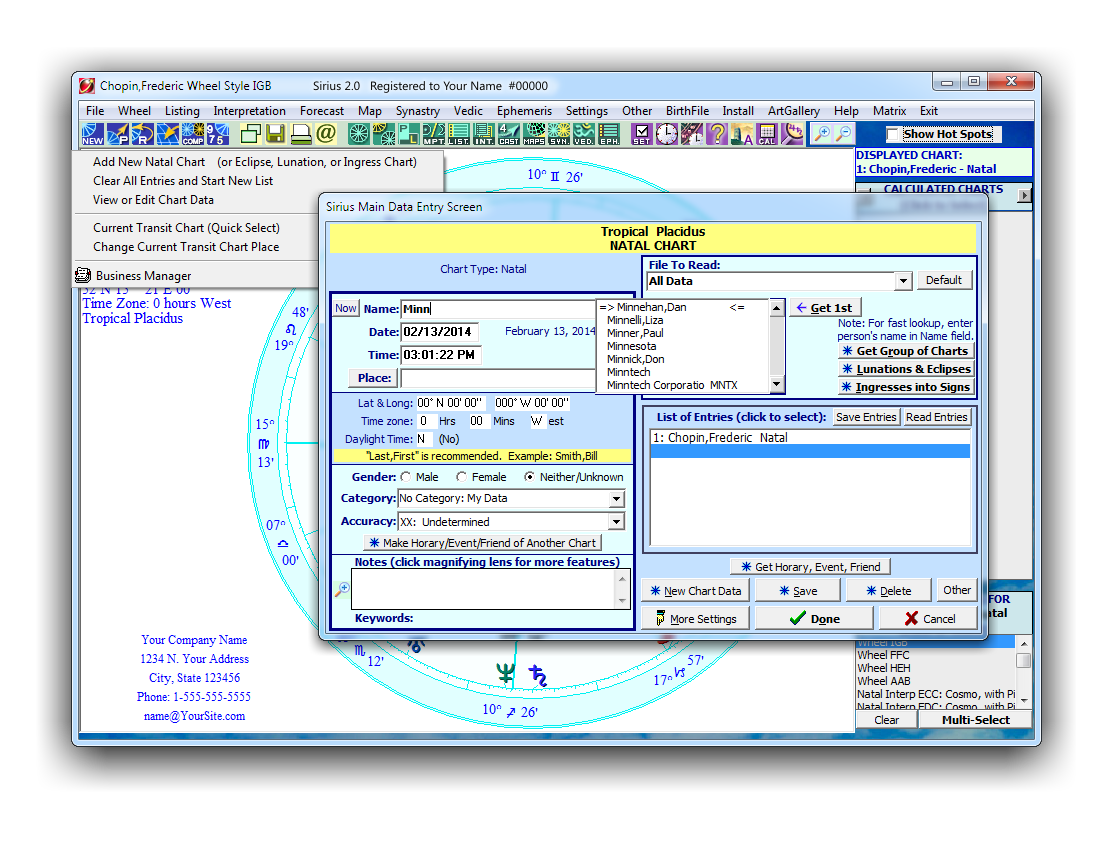This screenshot has width=1112, height=856.
Task: Open the Synastry menu
Action: click(x=418, y=111)
